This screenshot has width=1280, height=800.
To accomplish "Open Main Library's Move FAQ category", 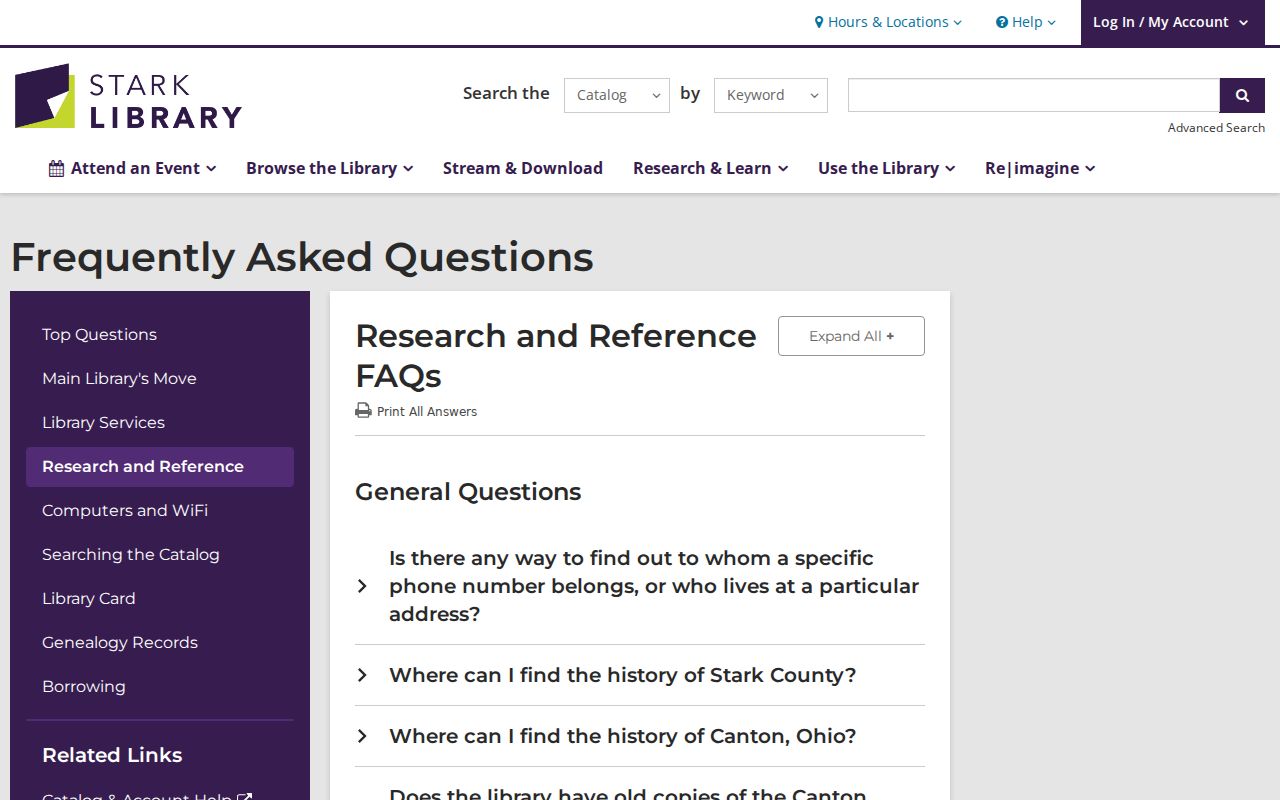I will [x=160, y=379].
